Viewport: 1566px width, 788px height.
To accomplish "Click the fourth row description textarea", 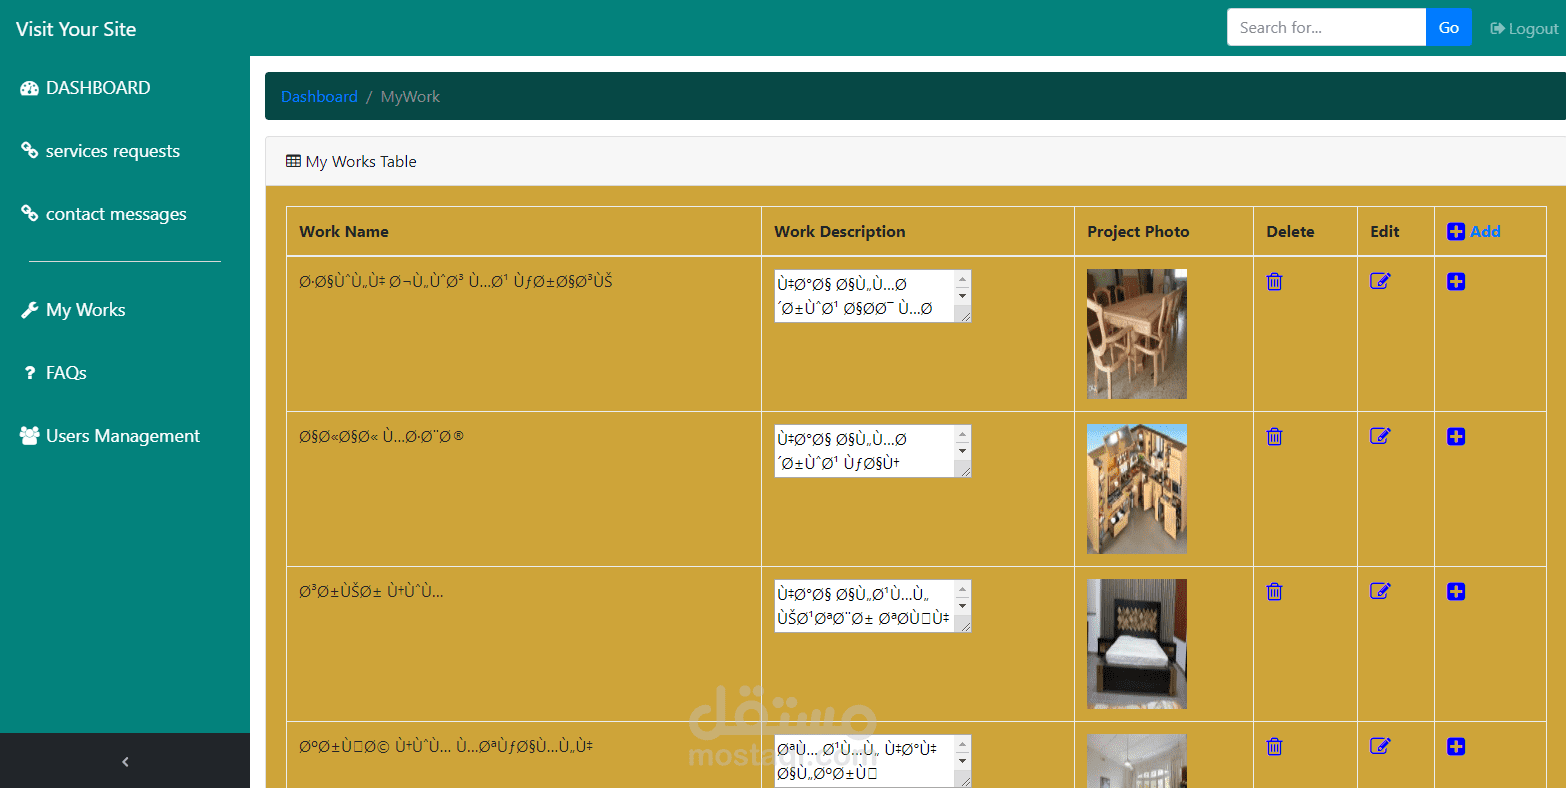I will click(x=872, y=761).
